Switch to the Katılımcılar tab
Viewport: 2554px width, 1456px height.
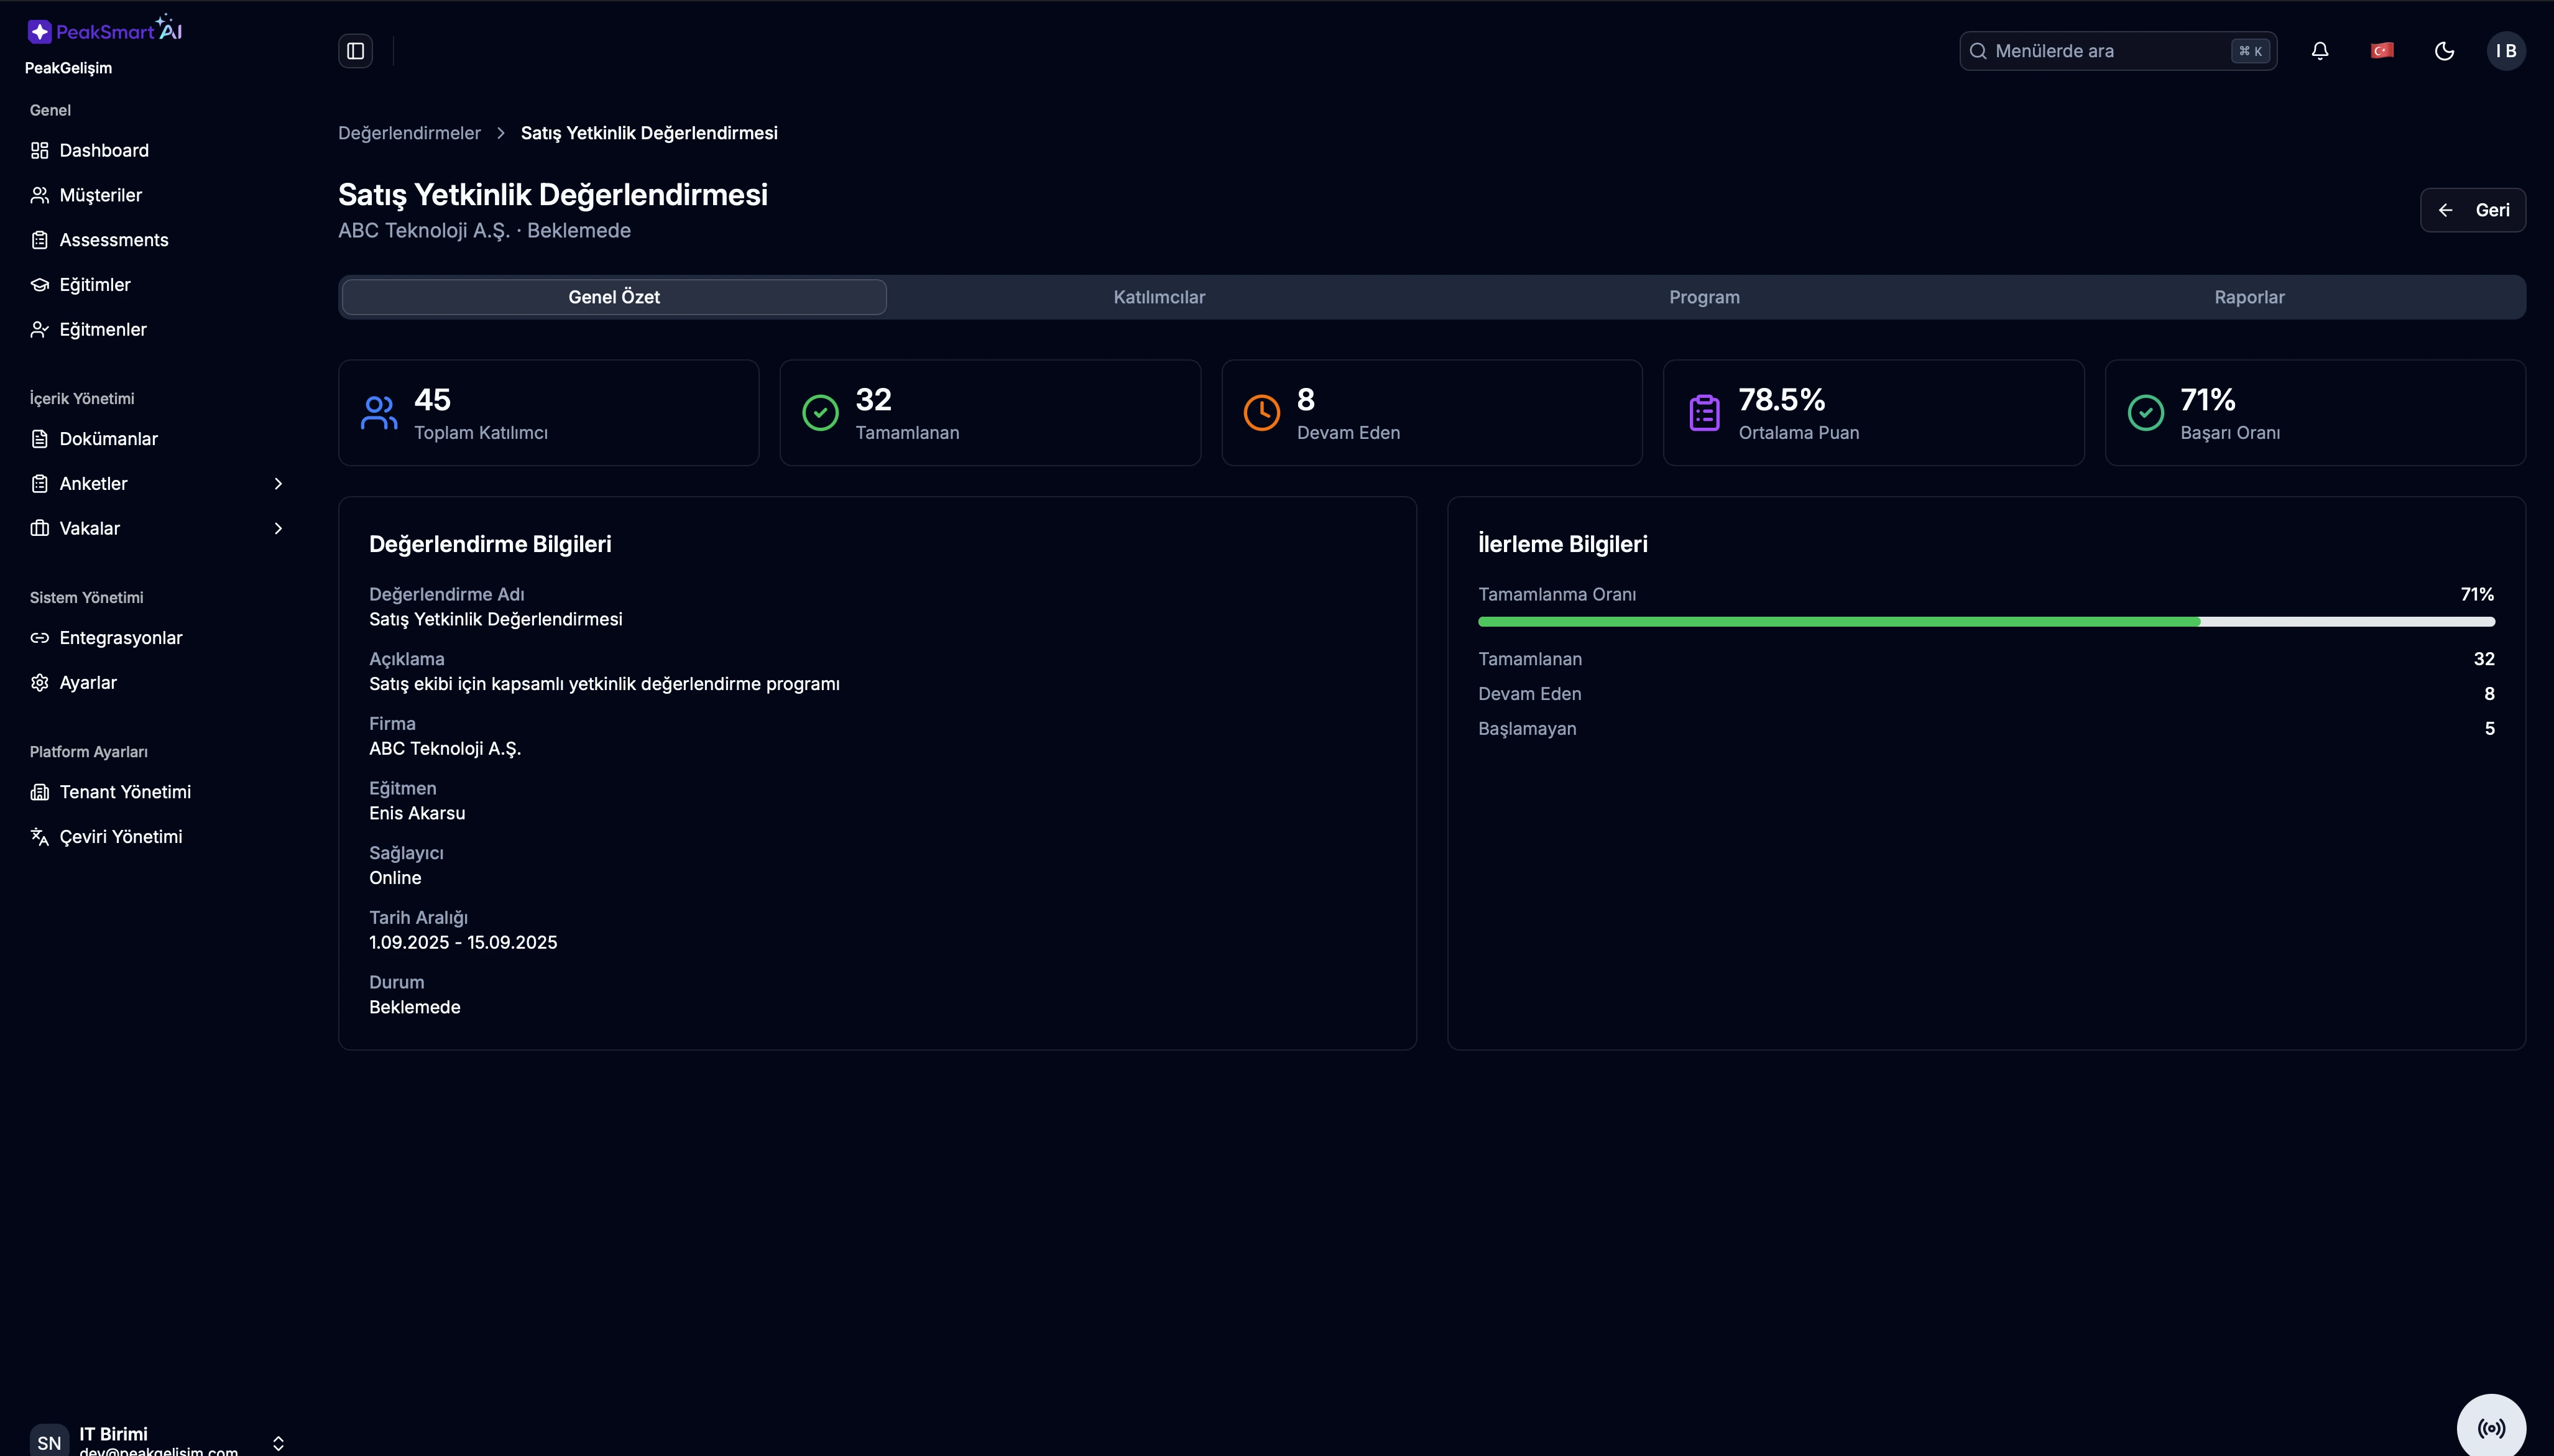click(1159, 297)
